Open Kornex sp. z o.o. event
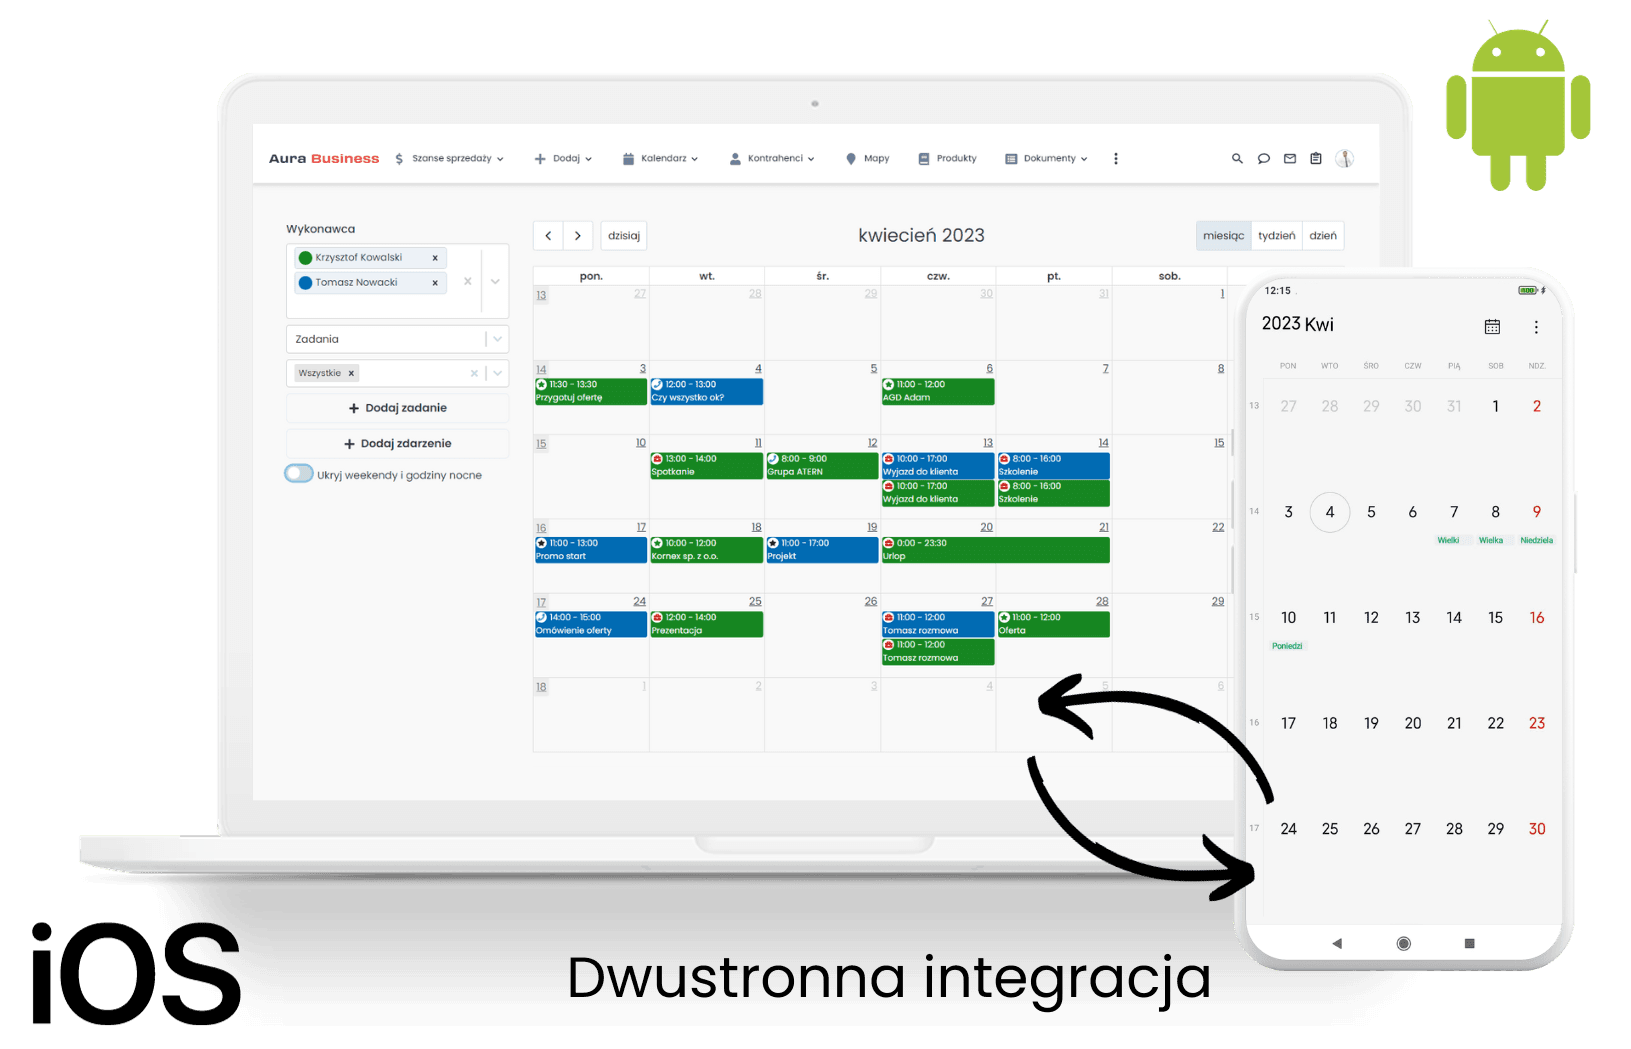The width and height of the screenshot is (1631, 1049). (x=706, y=550)
